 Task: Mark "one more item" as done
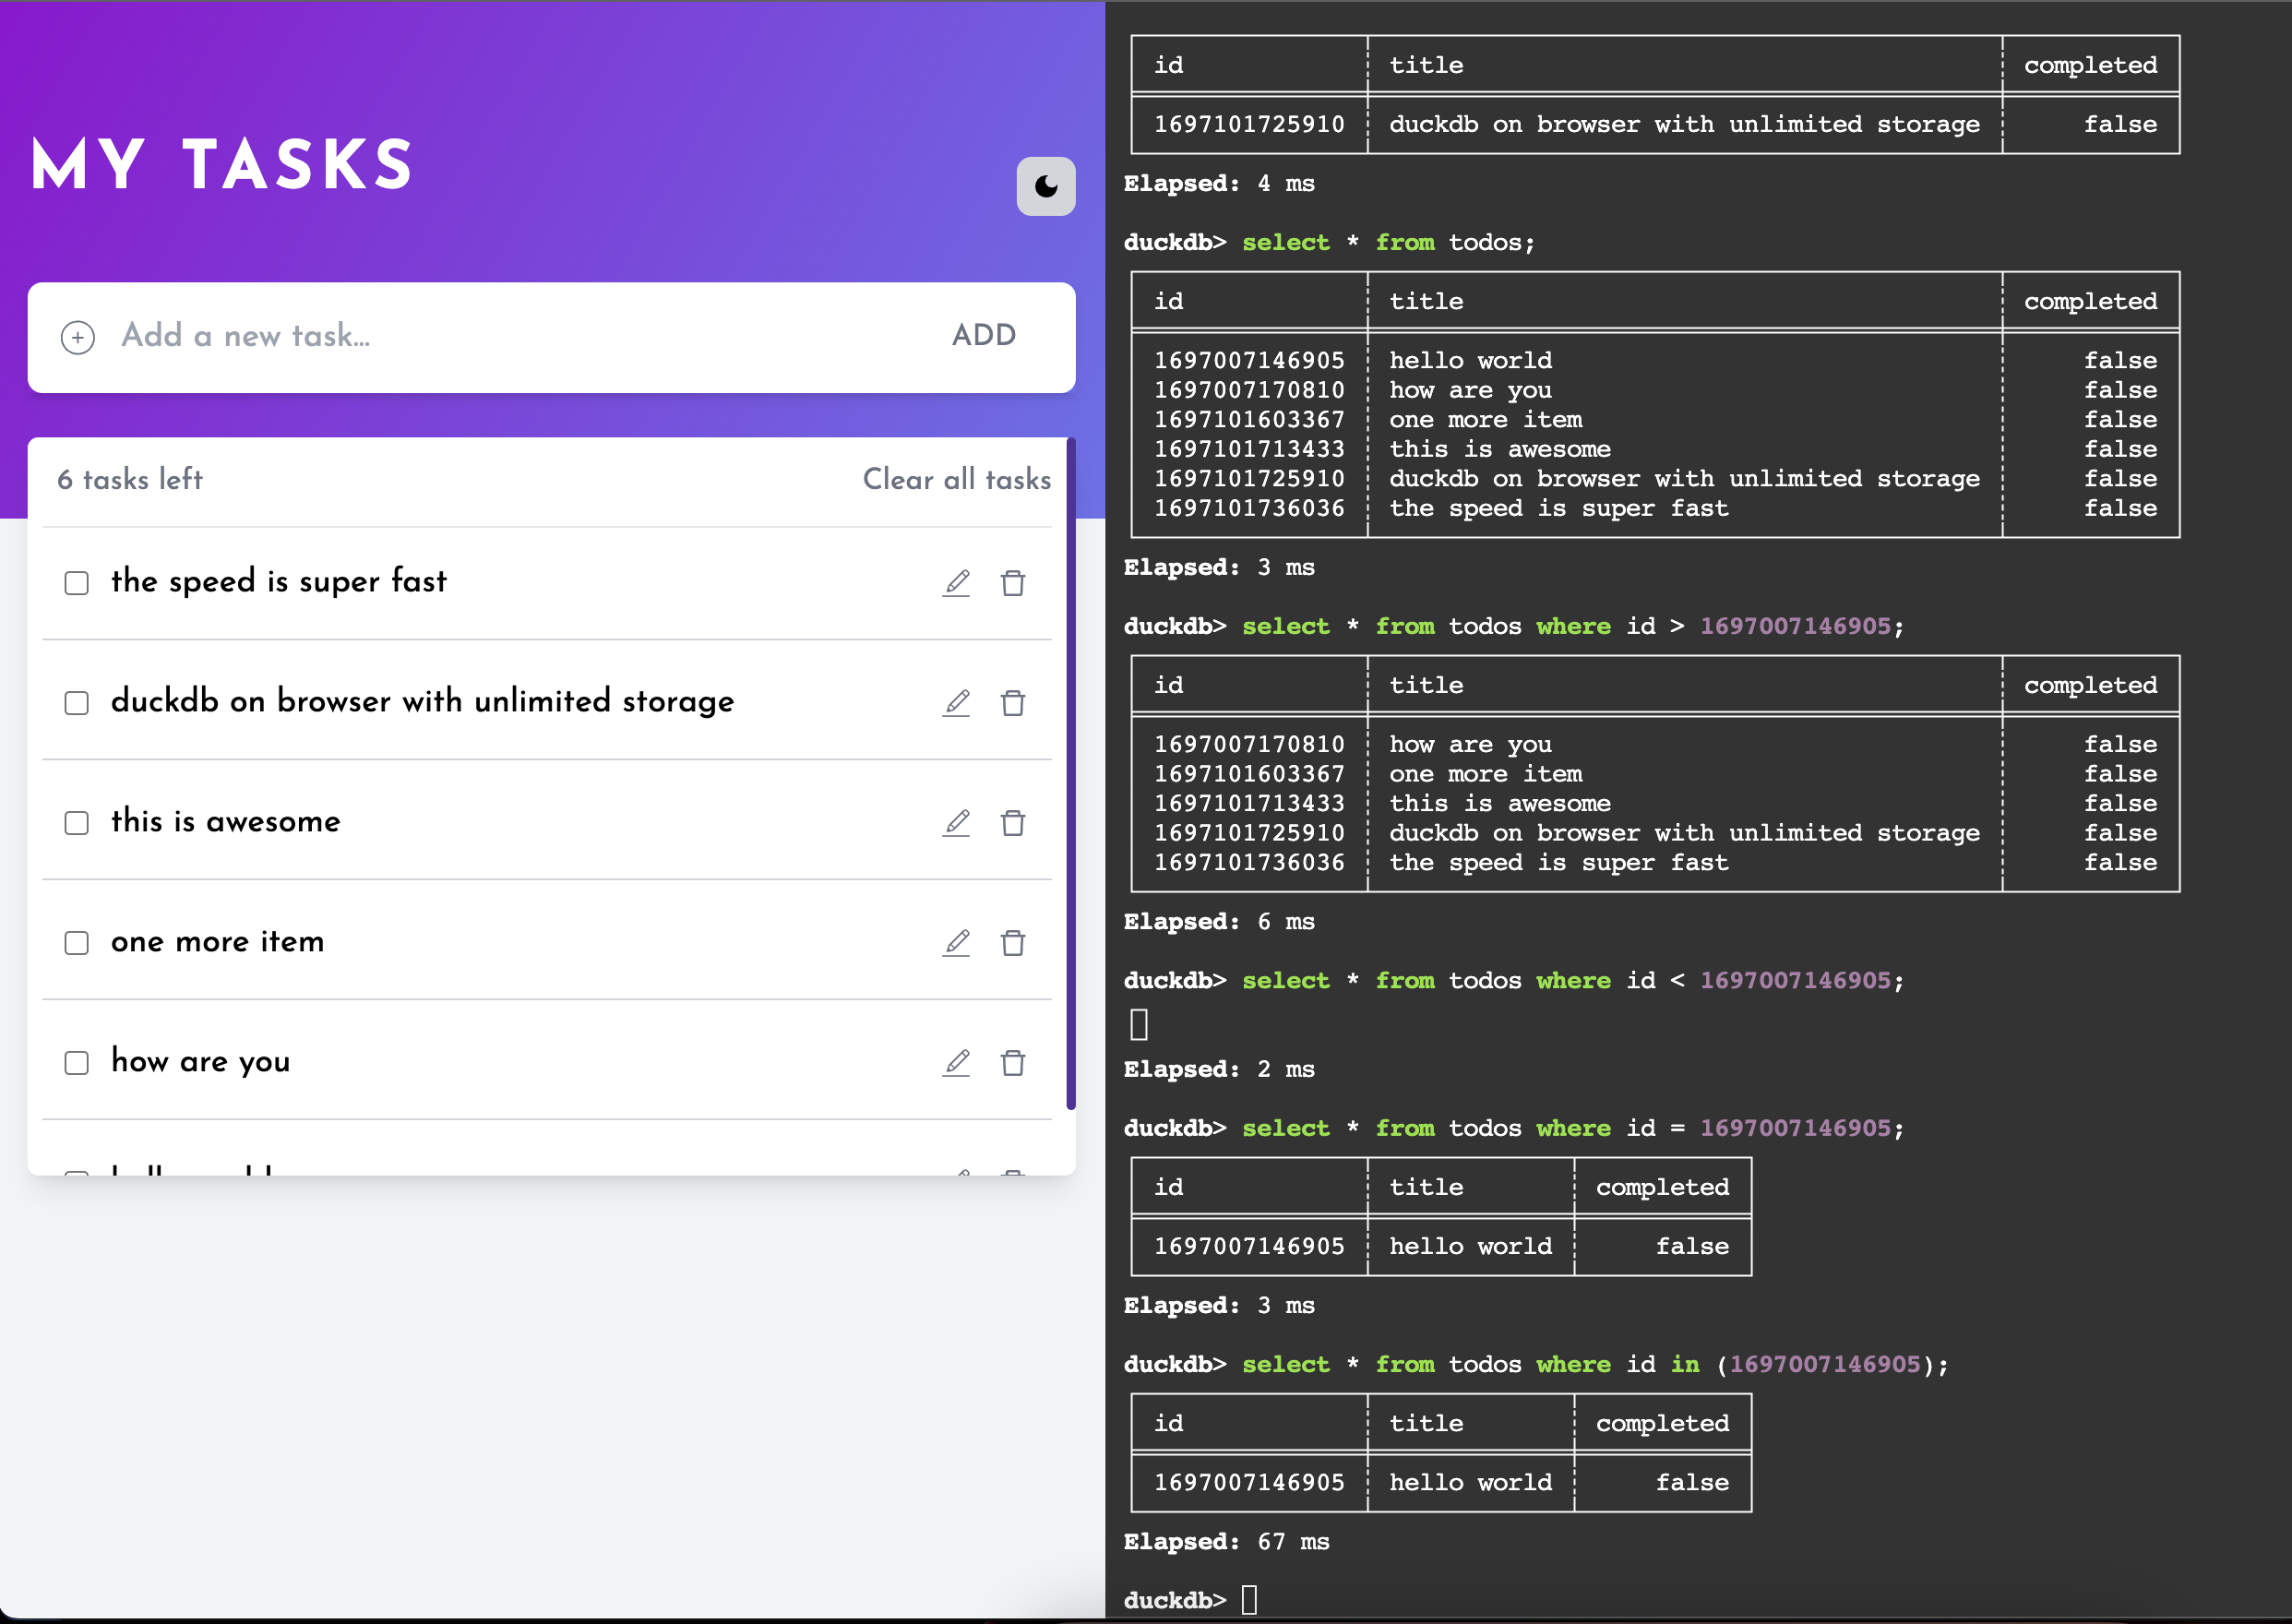click(77, 942)
